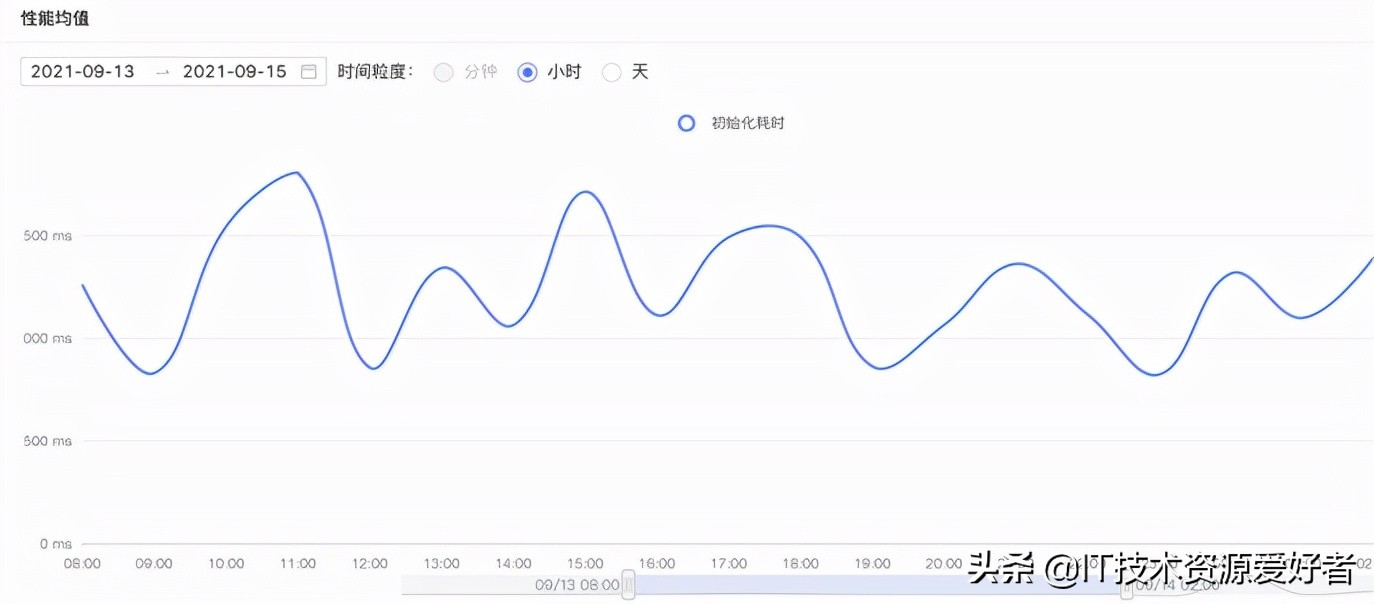Click the arrow between the two dates
The image size is (1374, 604).
pyautogui.click(x=164, y=71)
